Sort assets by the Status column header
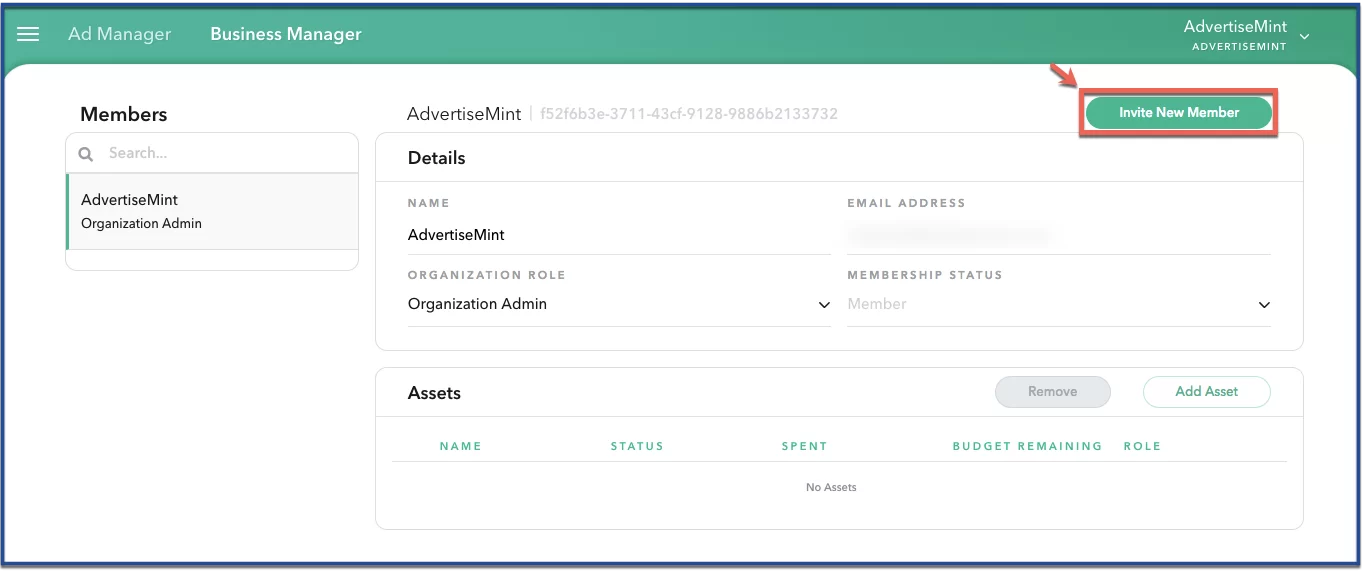Viewport: 1362px width, 571px height. 637,446
